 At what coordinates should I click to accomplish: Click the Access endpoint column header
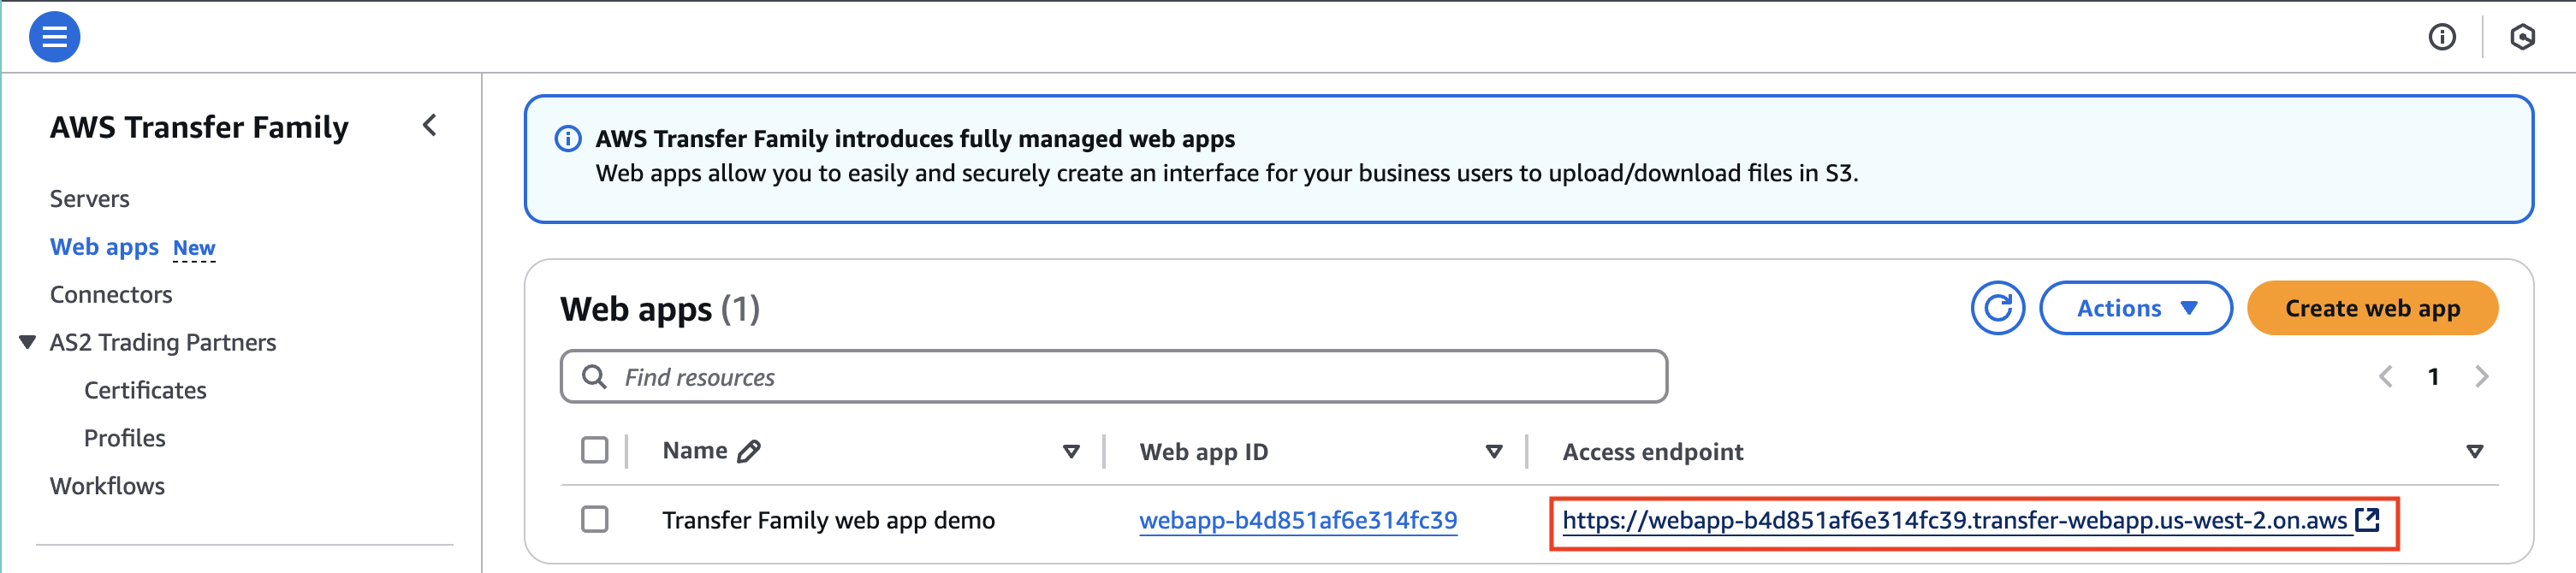[1652, 452]
